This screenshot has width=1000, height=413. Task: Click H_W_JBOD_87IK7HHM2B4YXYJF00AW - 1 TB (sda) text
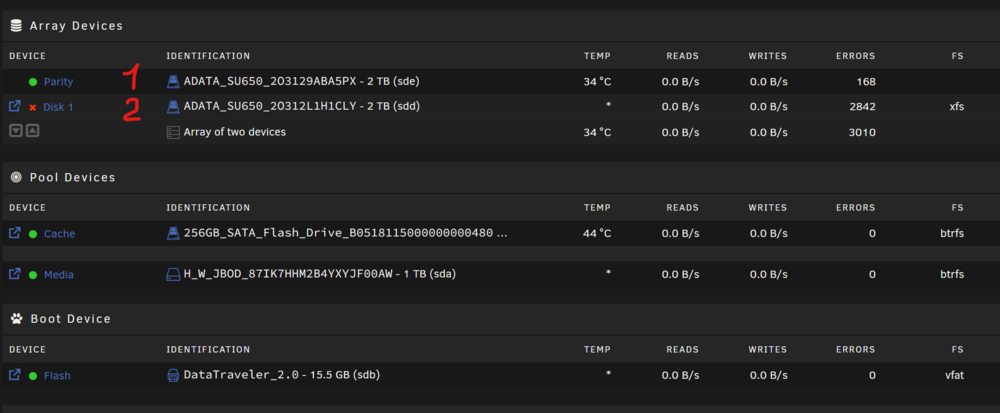320,275
